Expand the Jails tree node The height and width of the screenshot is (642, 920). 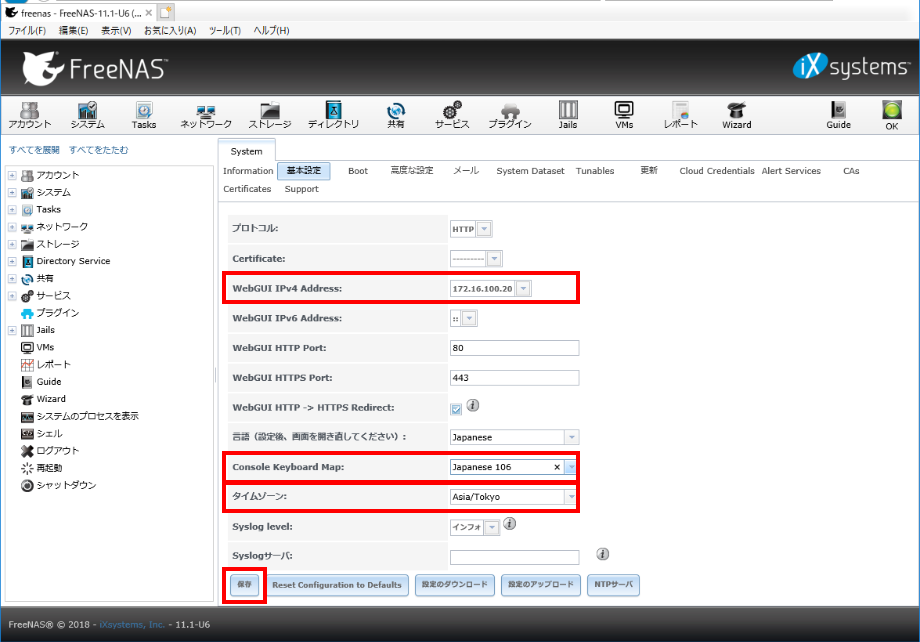(x=12, y=330)
